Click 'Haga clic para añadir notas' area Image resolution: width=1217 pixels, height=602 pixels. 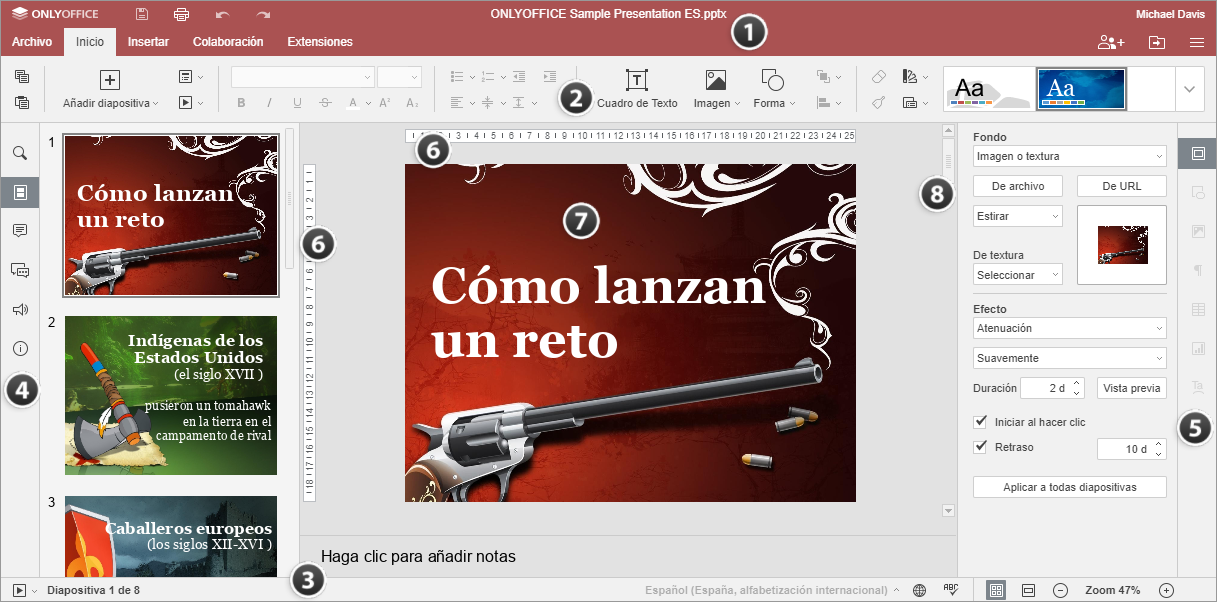[x=418, y=556]
